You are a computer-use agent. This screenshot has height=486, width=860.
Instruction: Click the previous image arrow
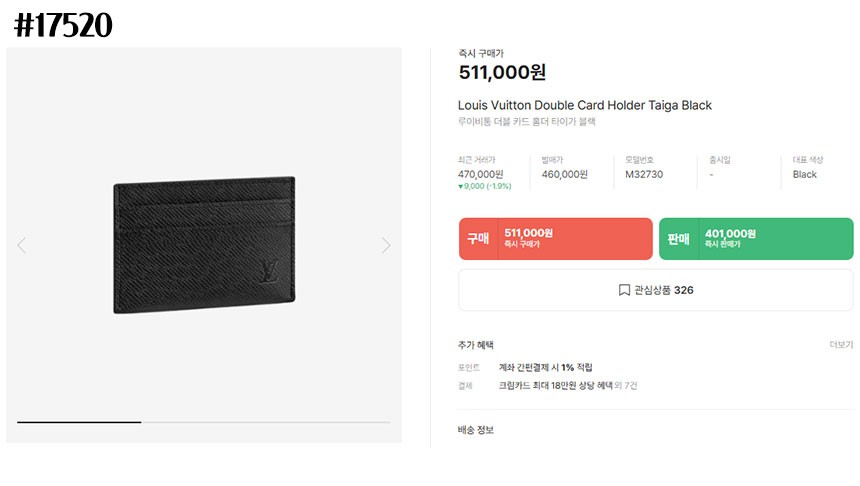click(x=21, y=245)
